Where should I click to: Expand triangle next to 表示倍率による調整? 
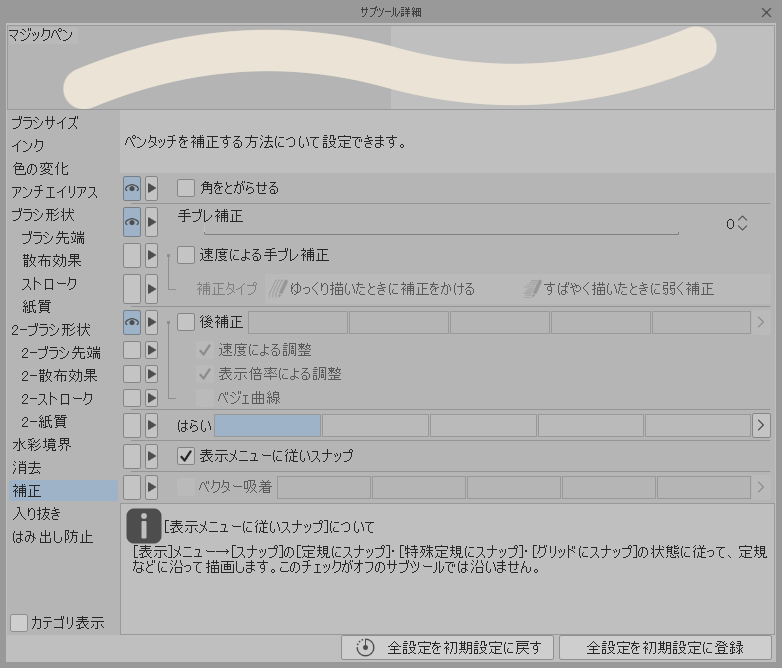click(152, 374)
